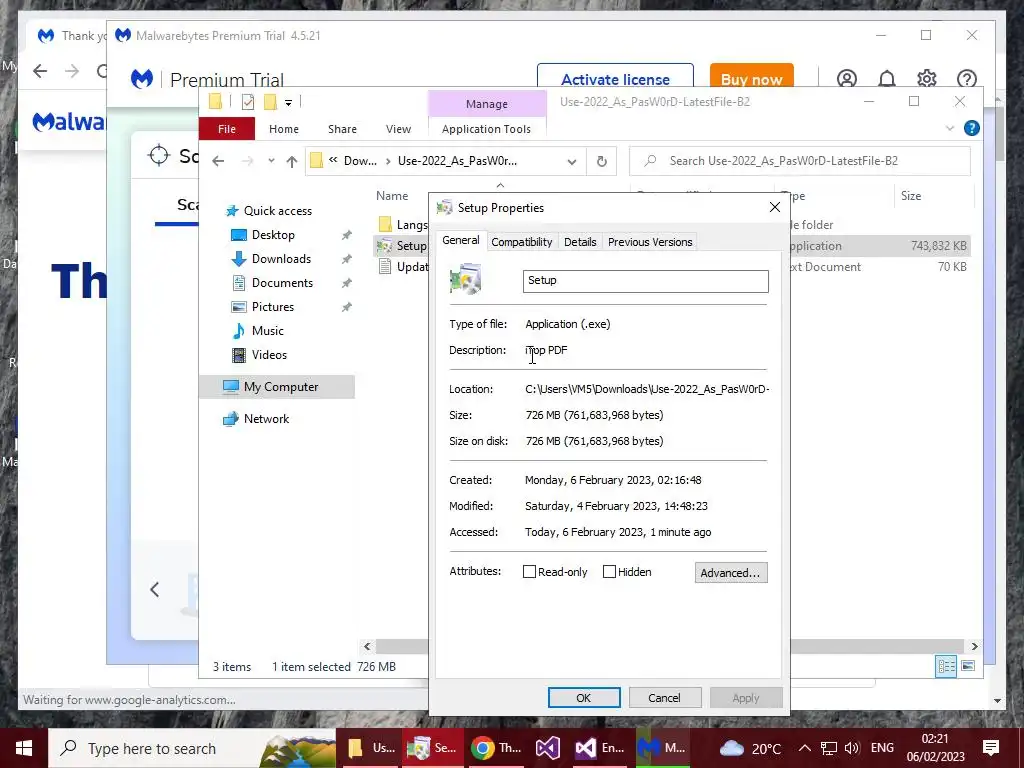The width and height of the screenshot is (1024, 768).
Task: Open the Previous Versions tab
Action: (x=650, y=242)
